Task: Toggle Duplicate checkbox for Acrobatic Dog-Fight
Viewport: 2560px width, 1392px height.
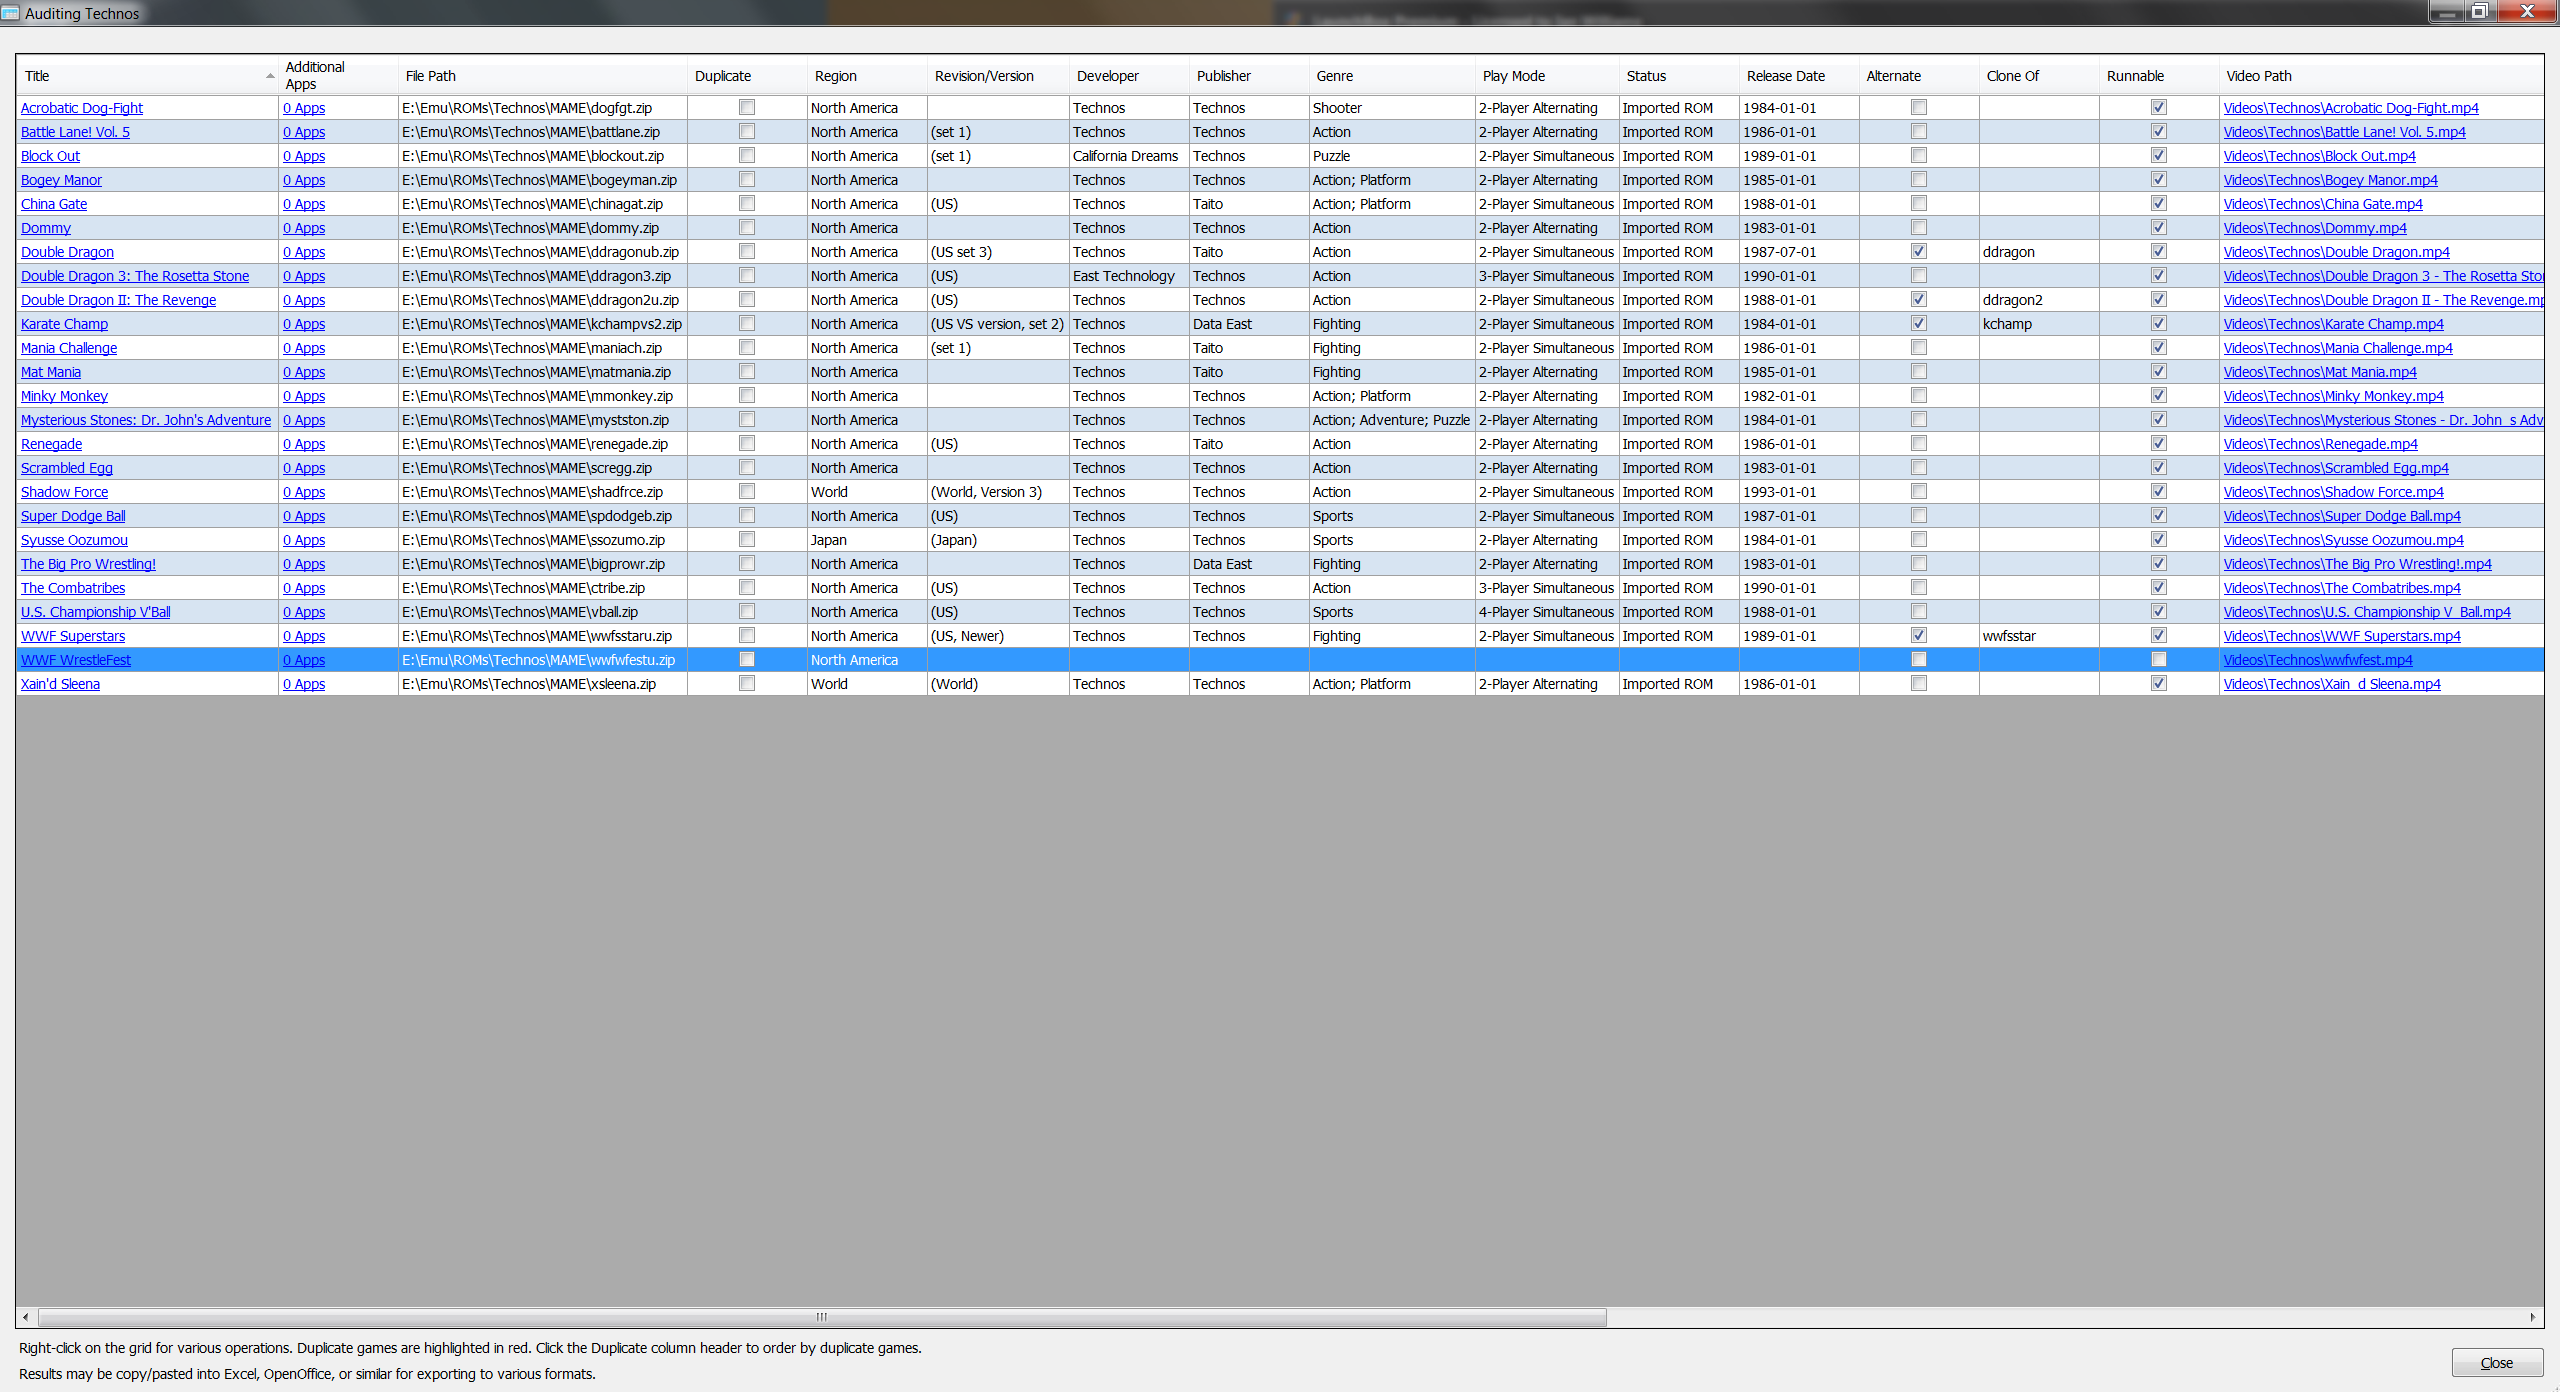Action: [x=747, y=107]
